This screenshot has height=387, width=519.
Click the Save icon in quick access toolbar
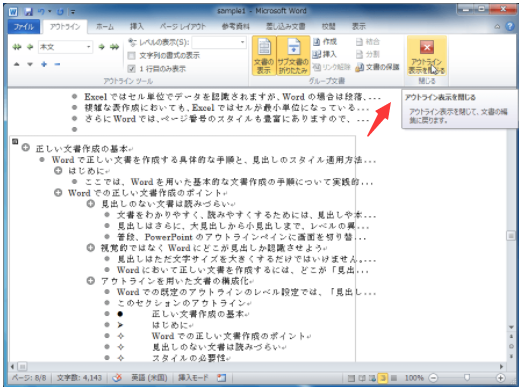(29, 12)
